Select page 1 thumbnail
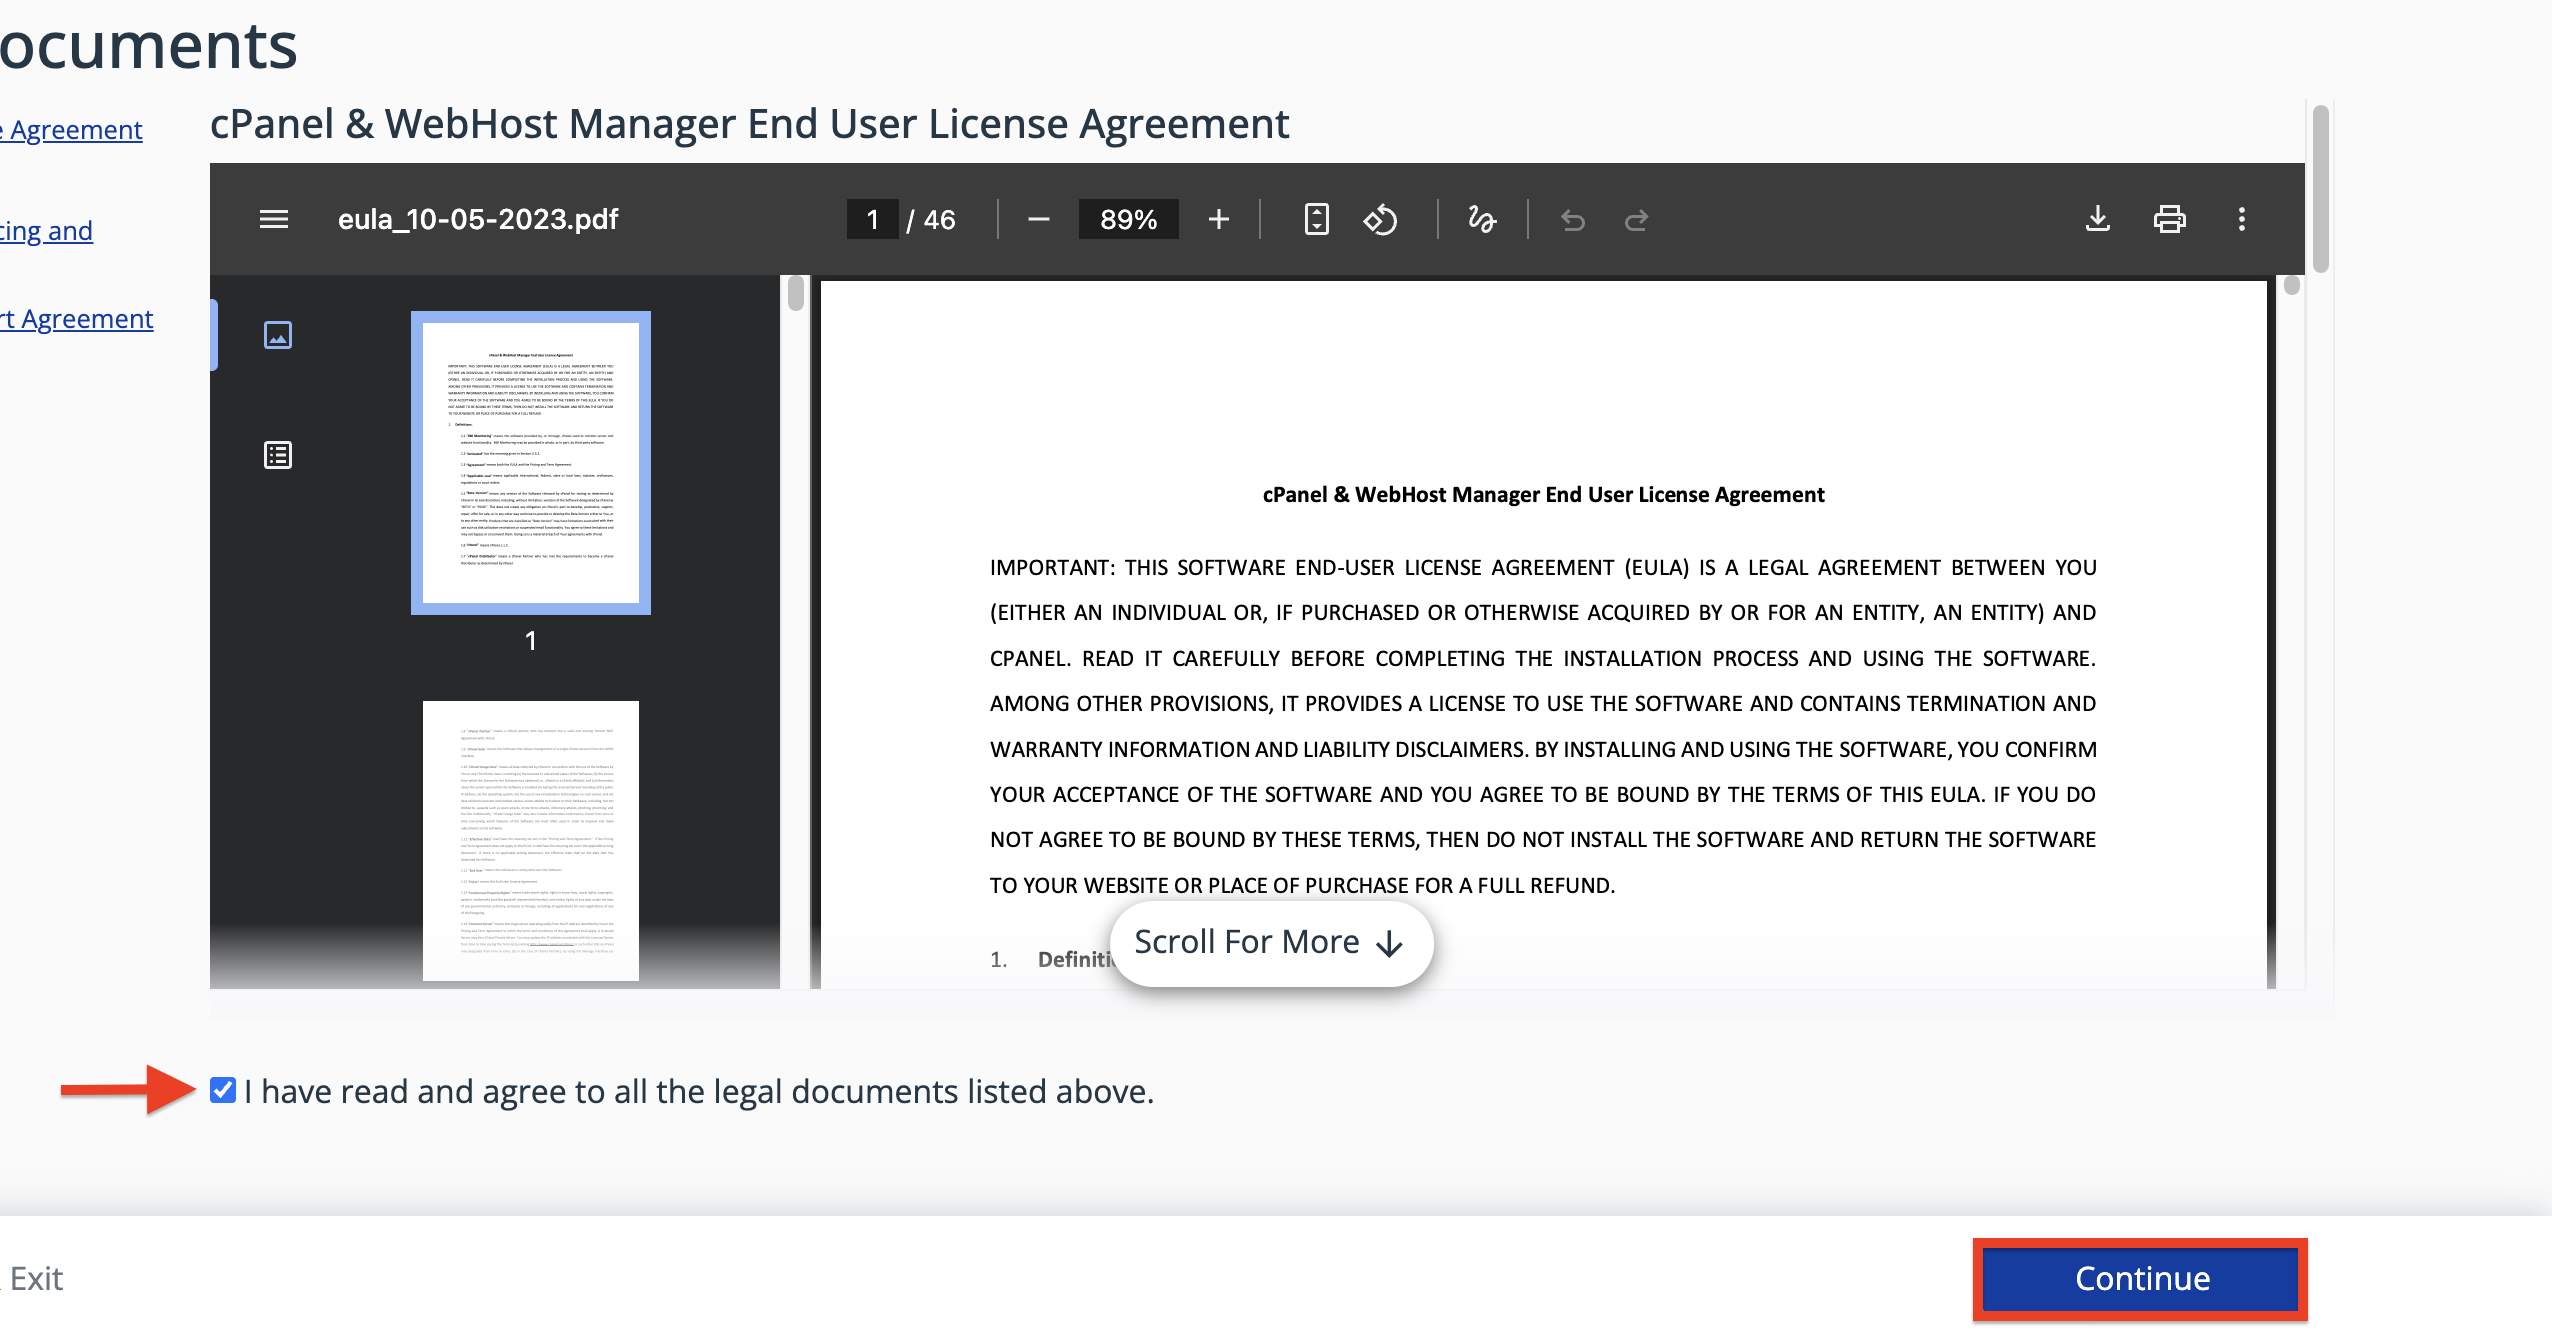 tap(531, 463)
